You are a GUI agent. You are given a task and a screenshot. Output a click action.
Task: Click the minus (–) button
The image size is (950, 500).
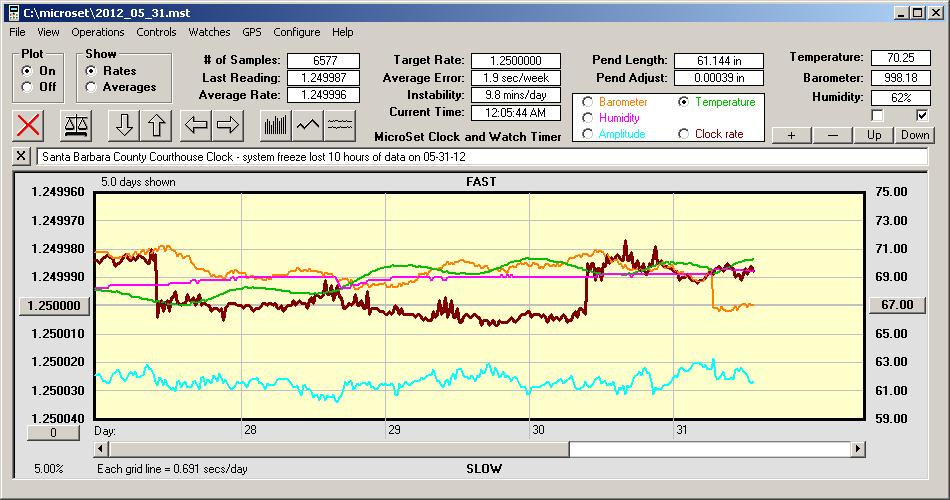(x=832, y=135)
